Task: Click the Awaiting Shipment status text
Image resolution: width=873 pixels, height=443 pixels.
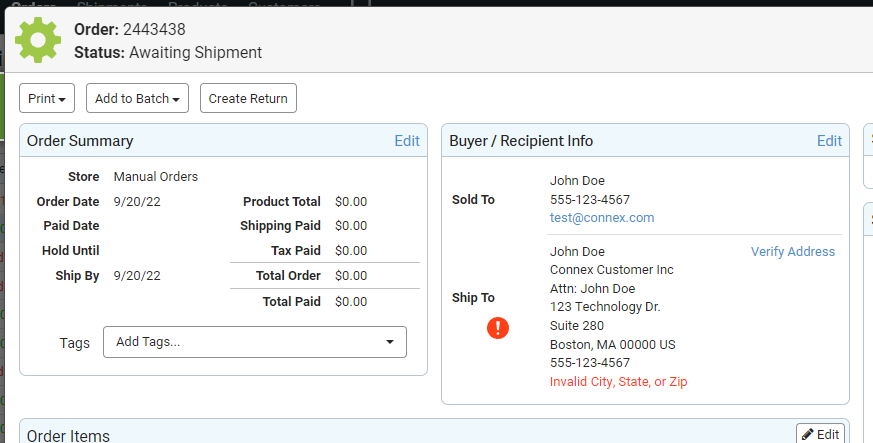Action: pos(195,52)
